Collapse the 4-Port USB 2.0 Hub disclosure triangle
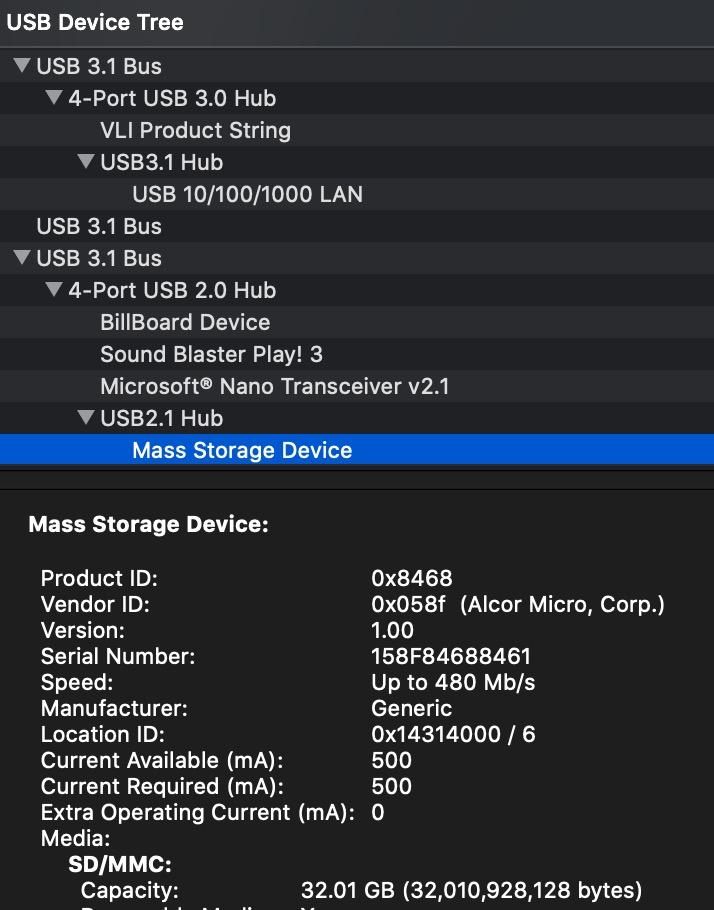Image resolution: width=714 pixels, height=910 pixels. click(54, 290)
